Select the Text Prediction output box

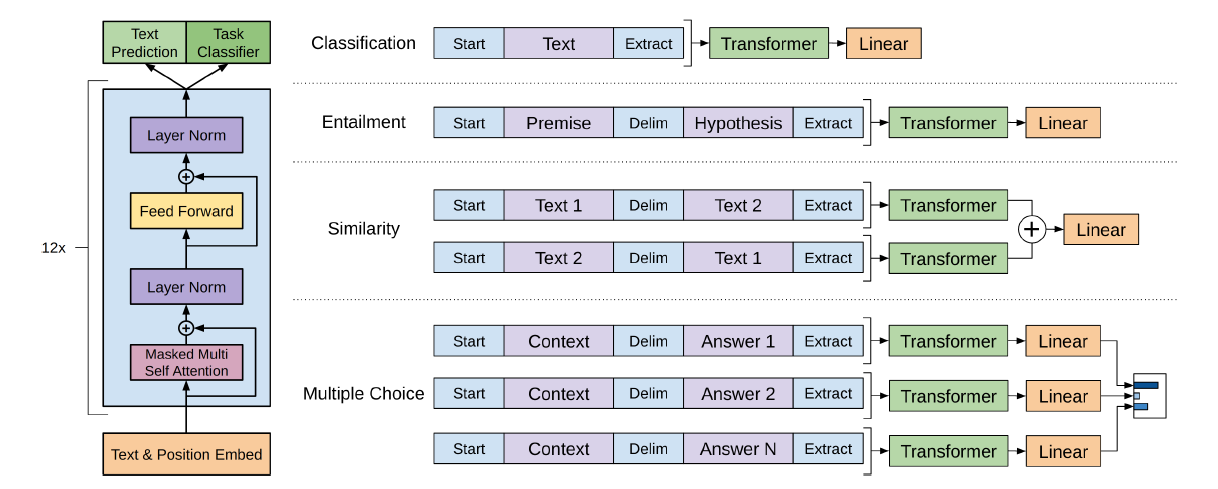pyautogui.click(x=145, y=43)
